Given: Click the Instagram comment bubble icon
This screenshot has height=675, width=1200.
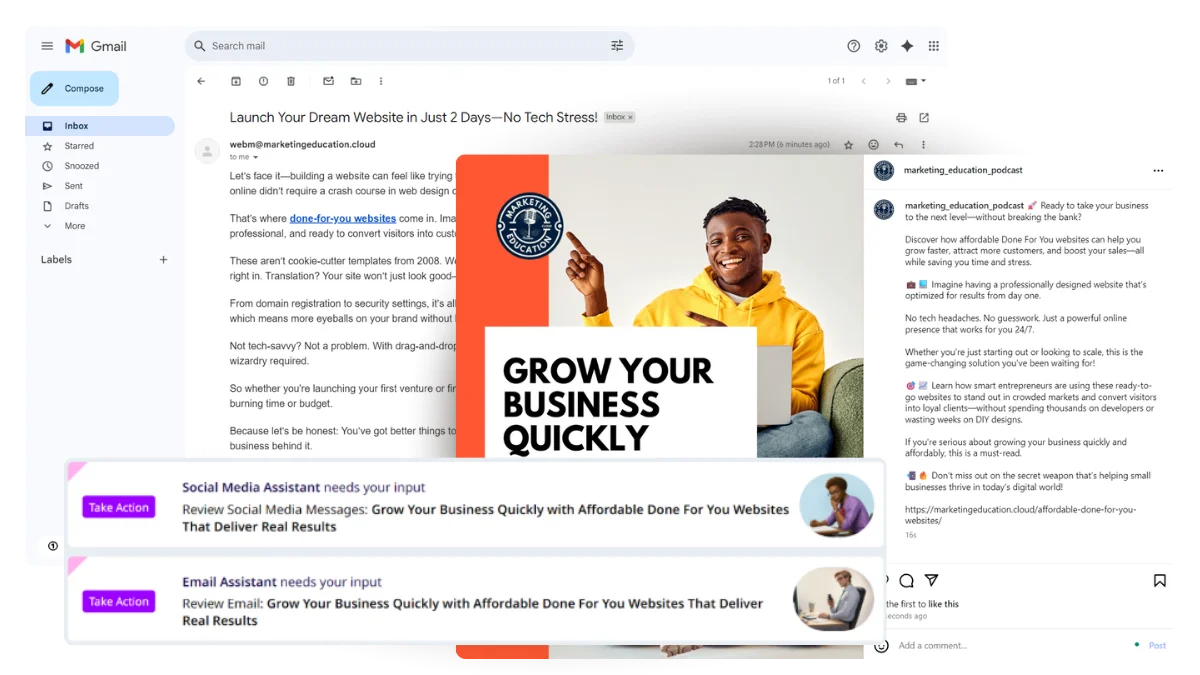Looking at the screenshot, I should coord(906,581).
